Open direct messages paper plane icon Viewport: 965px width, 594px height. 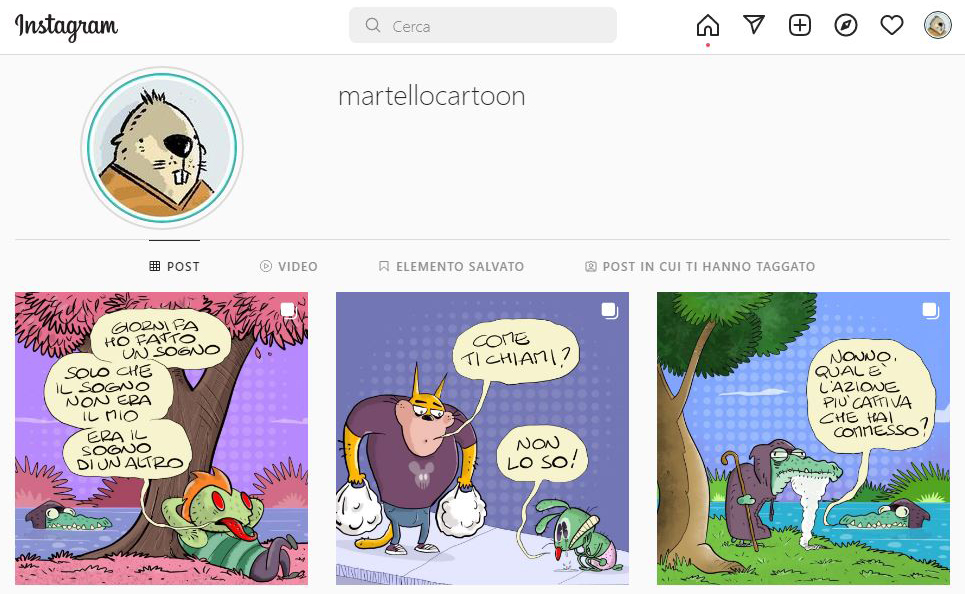[x=754, y=25]
